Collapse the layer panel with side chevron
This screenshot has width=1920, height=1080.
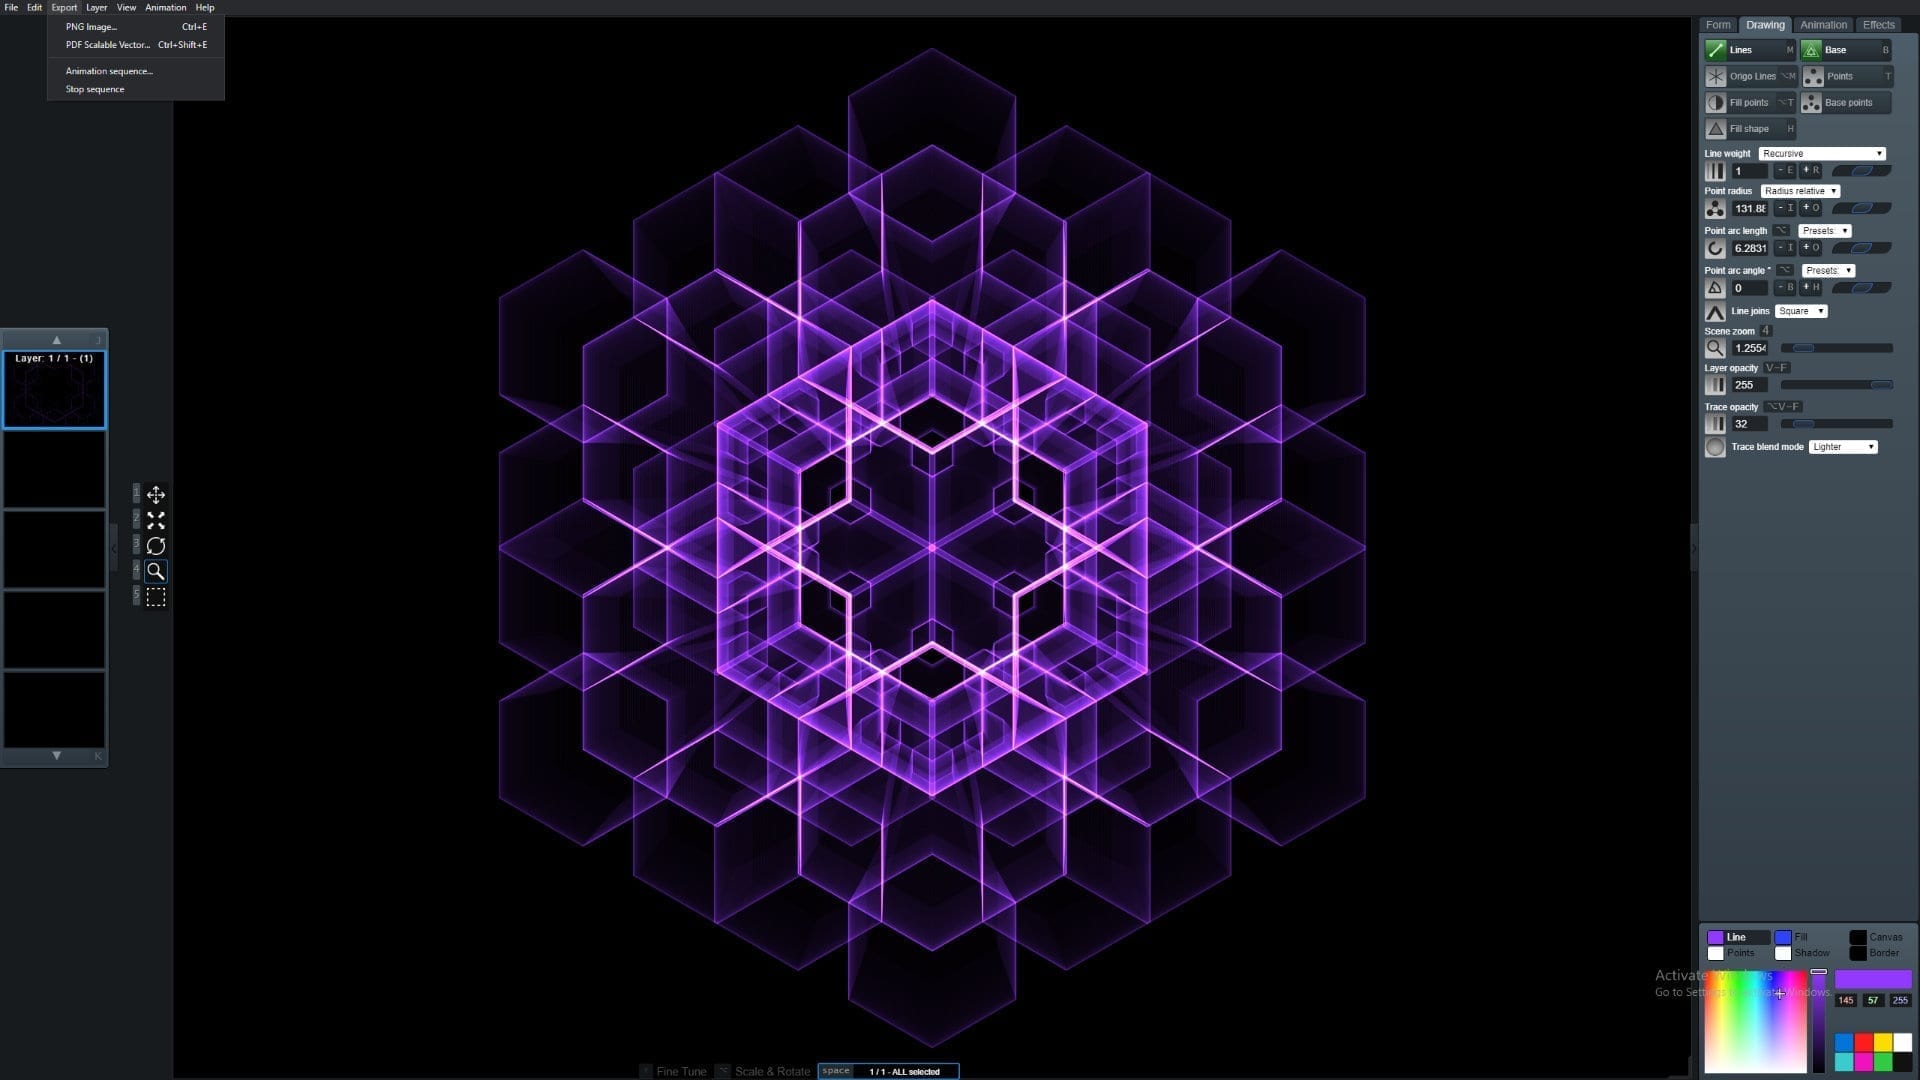(114, 548)
